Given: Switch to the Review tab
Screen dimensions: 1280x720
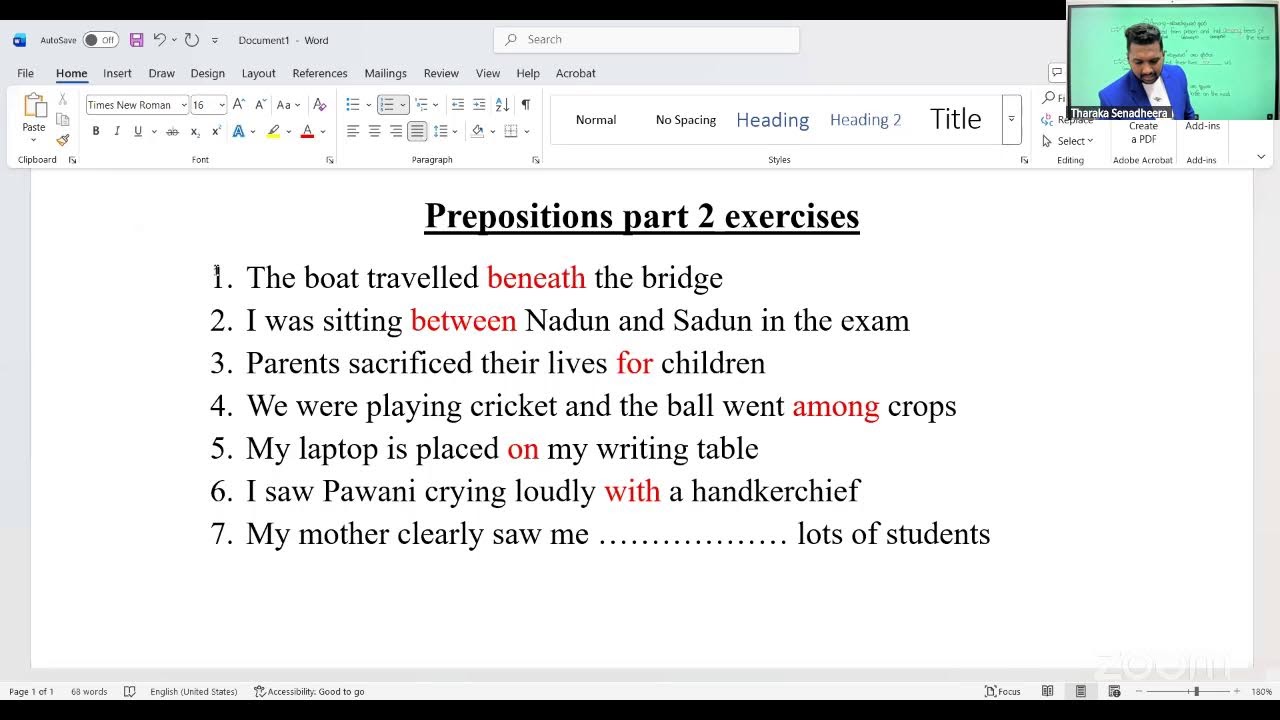Looking at the screenshot, I should [441, 73].
